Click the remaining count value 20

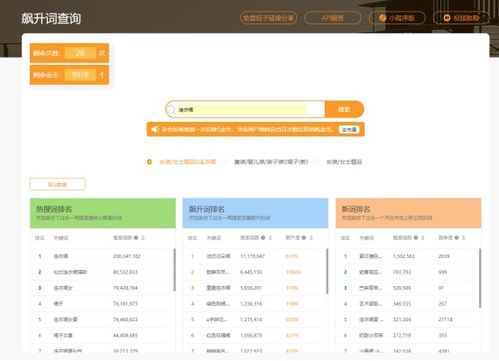point(80,53)
